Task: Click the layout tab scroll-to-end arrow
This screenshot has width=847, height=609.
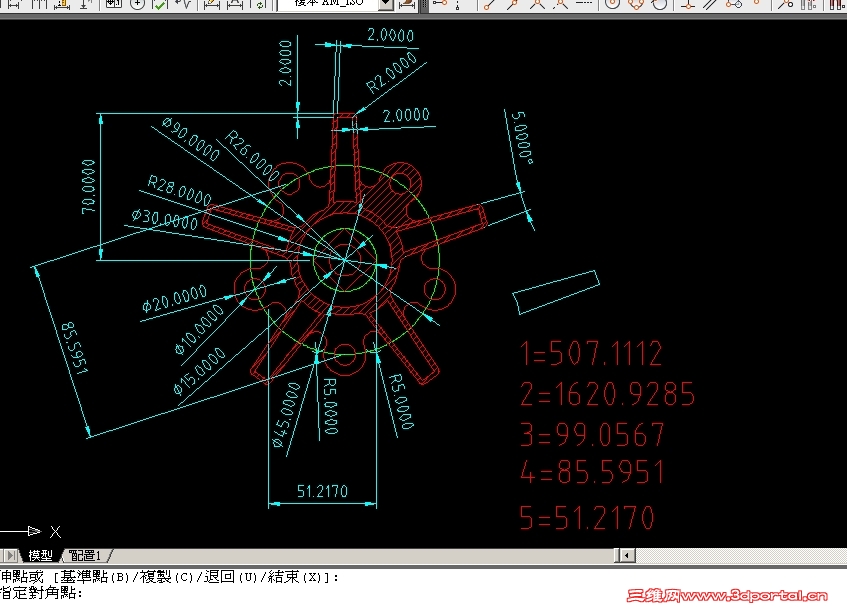Action: click(10, 555)
